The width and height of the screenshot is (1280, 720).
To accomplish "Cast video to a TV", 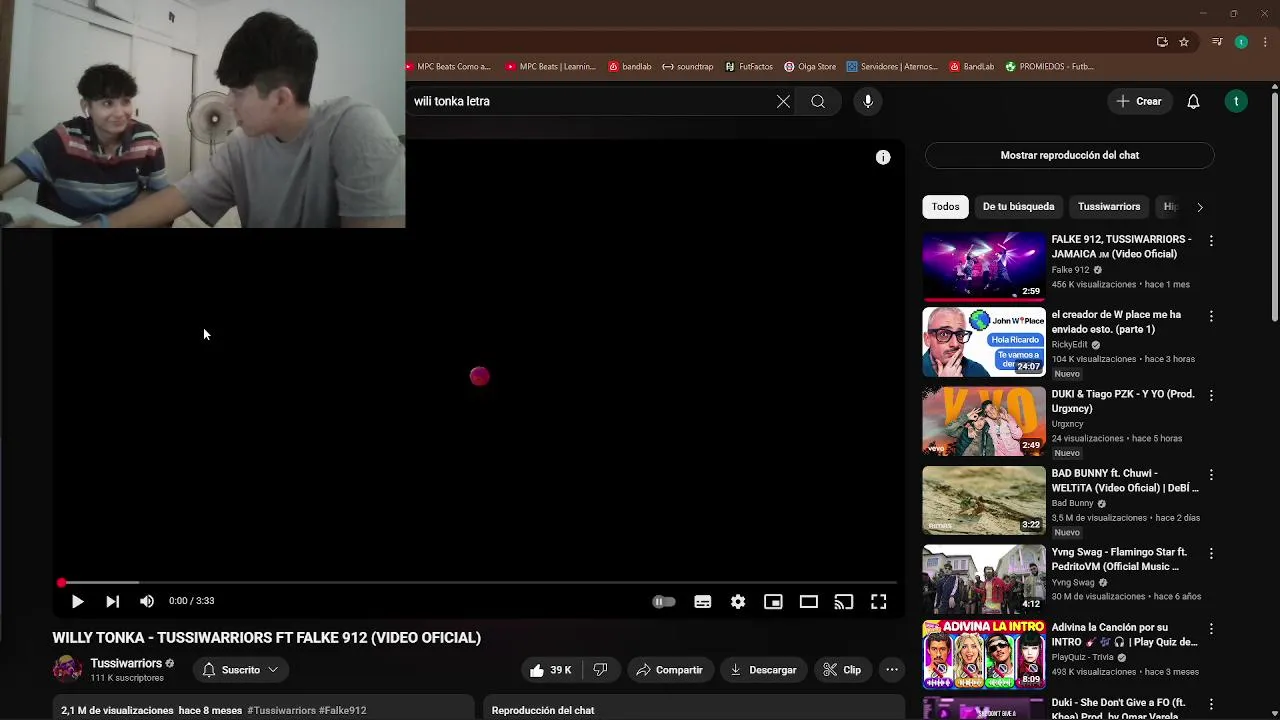I will pyautogui.click(x=844, y=601).
